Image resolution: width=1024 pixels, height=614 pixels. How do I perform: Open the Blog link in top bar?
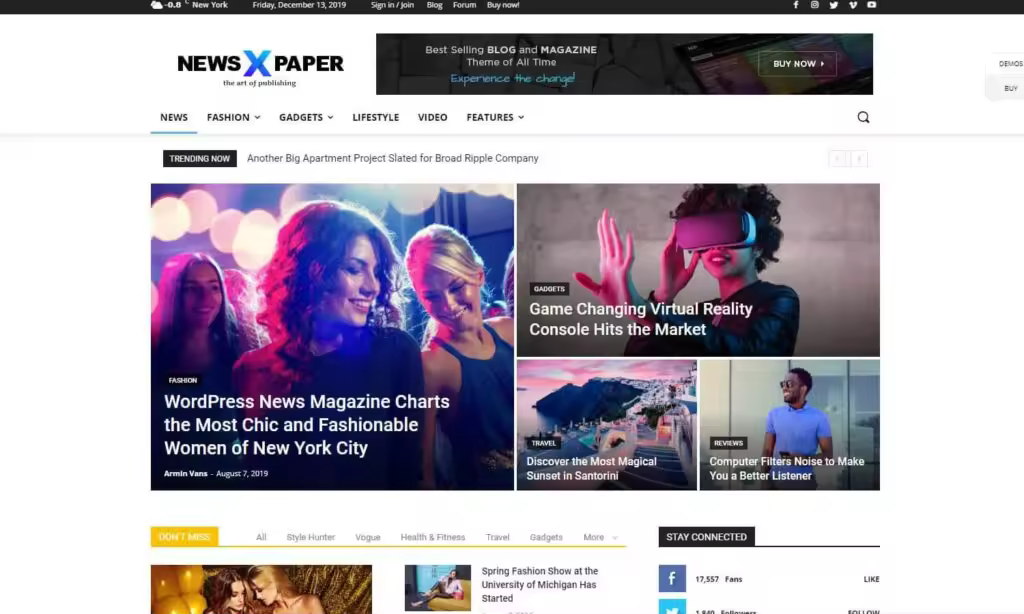[434, 5]
